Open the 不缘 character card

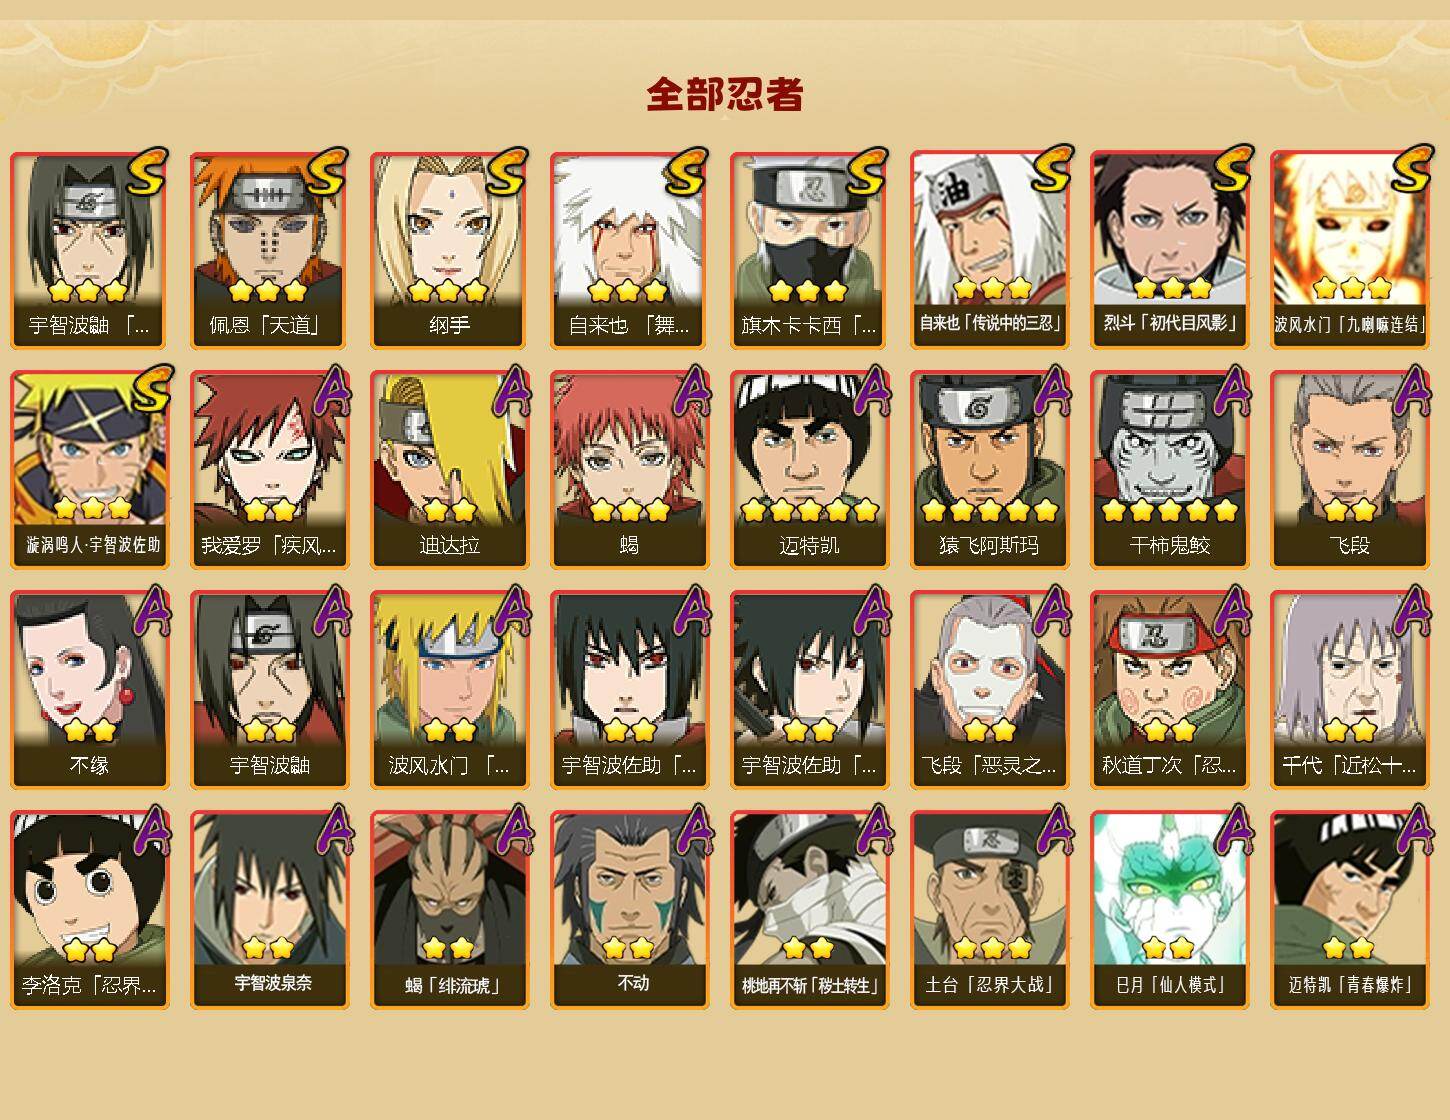[89, 690]
